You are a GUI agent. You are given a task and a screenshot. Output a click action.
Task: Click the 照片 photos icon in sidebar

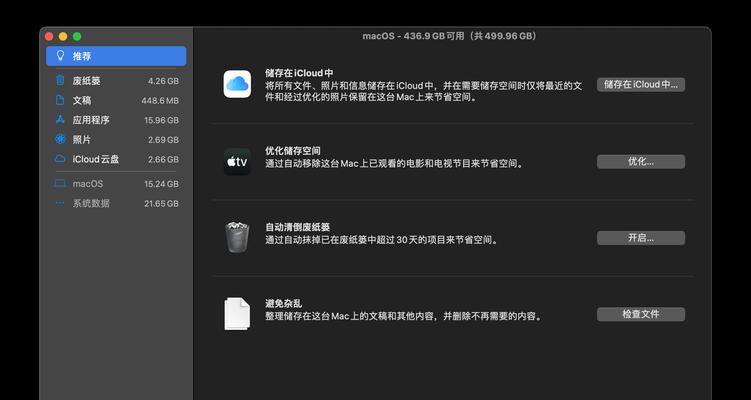[60, 139]
